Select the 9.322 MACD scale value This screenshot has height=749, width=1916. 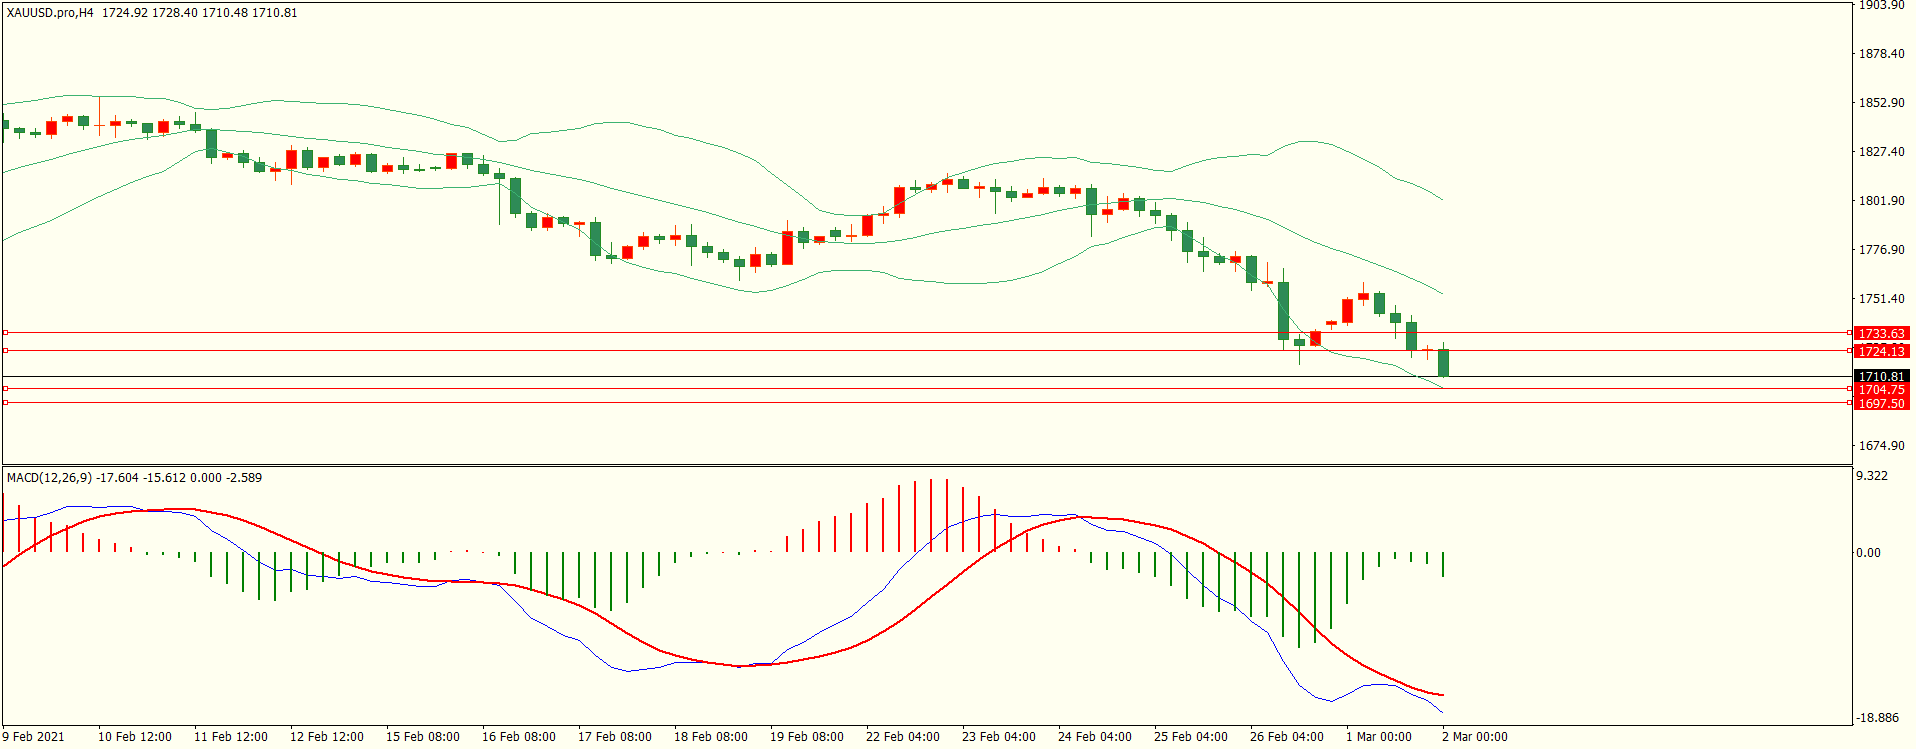pos(1872,476)
